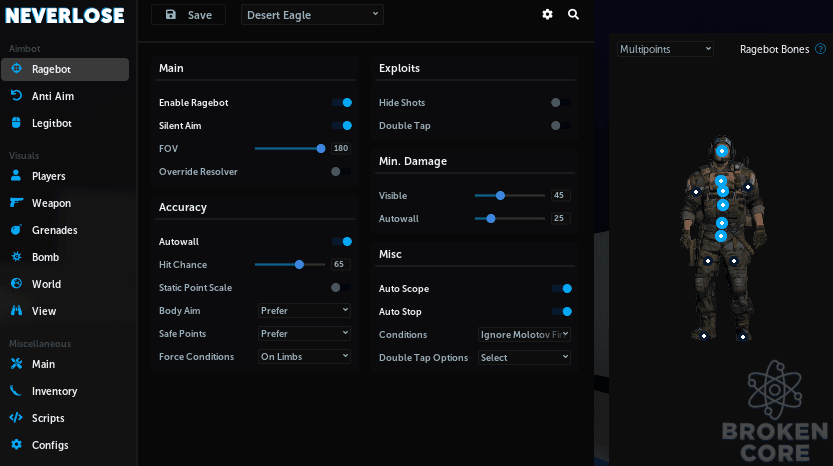Click the Scripts code icon
Image resolution: width=833 pixels, height=466 pixels.
click(16, 418)
